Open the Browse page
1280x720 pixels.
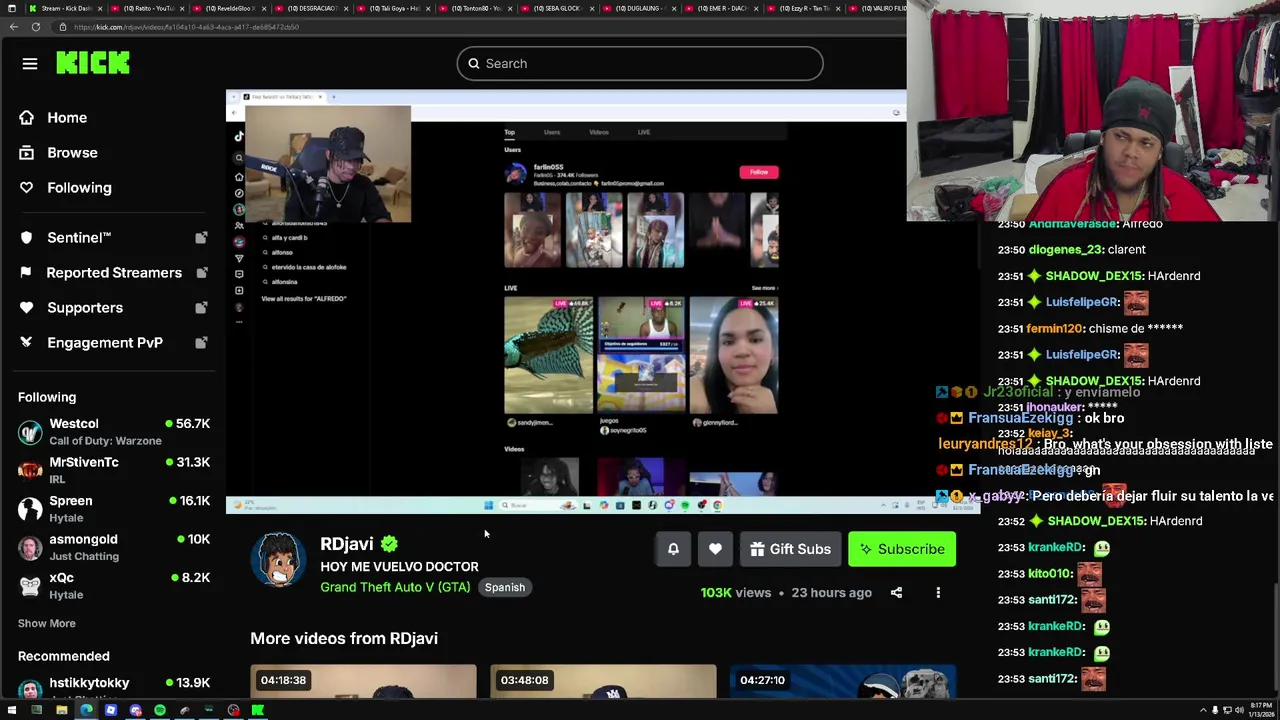tap(72, 153)
